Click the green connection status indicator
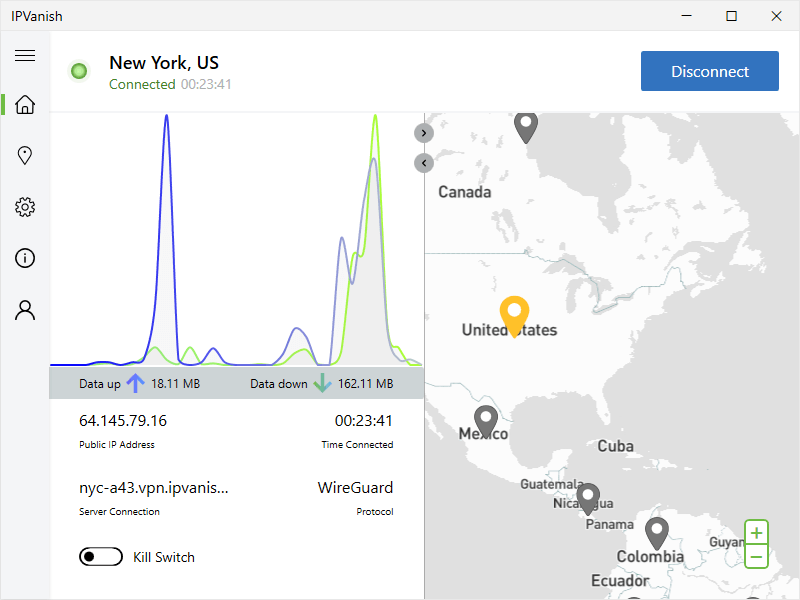This screenshot has width=800, height=600. [79, 71]
